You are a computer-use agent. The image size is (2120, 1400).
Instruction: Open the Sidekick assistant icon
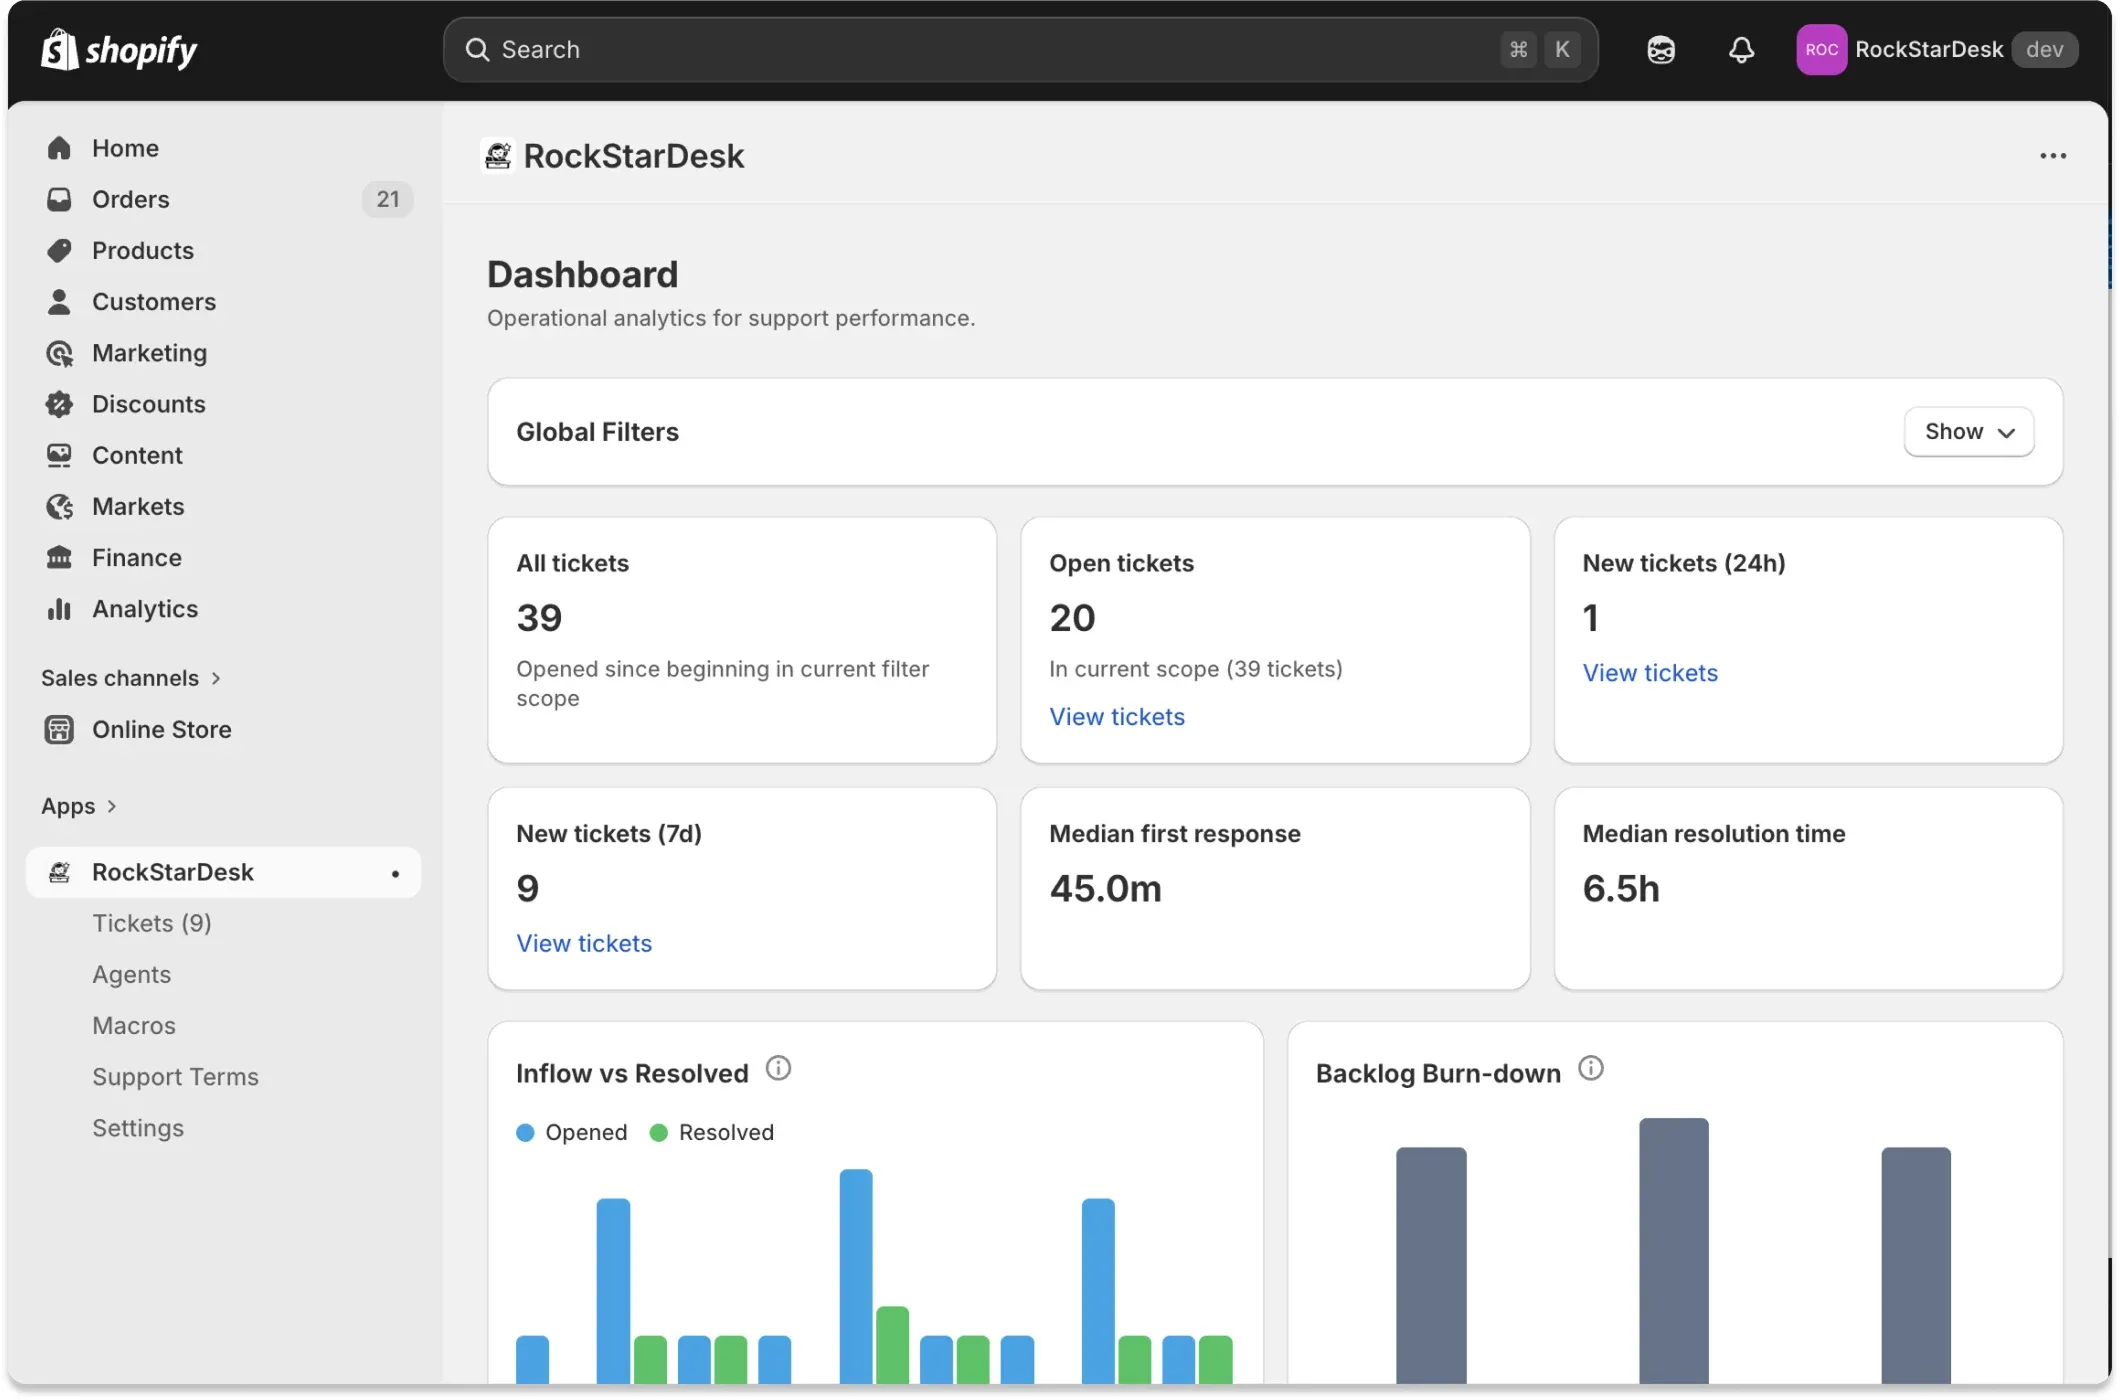point(1661,49)
